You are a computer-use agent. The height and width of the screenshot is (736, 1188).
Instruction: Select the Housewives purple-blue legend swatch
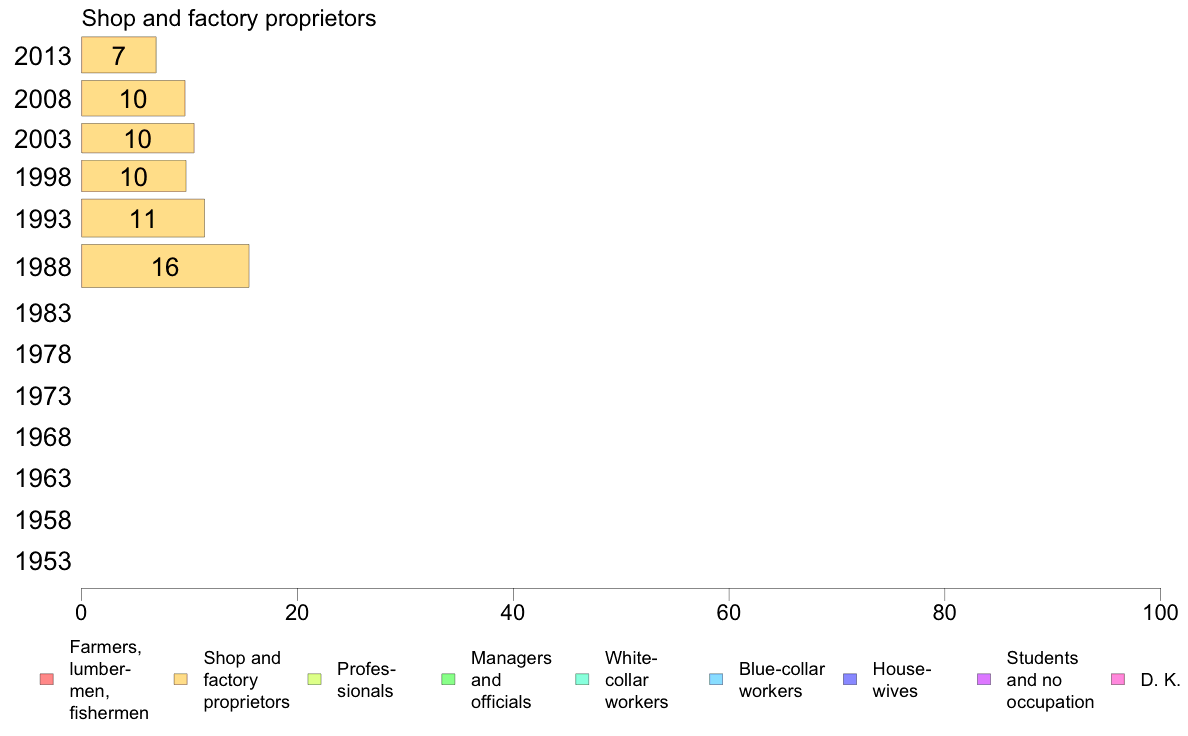[850, 680]
